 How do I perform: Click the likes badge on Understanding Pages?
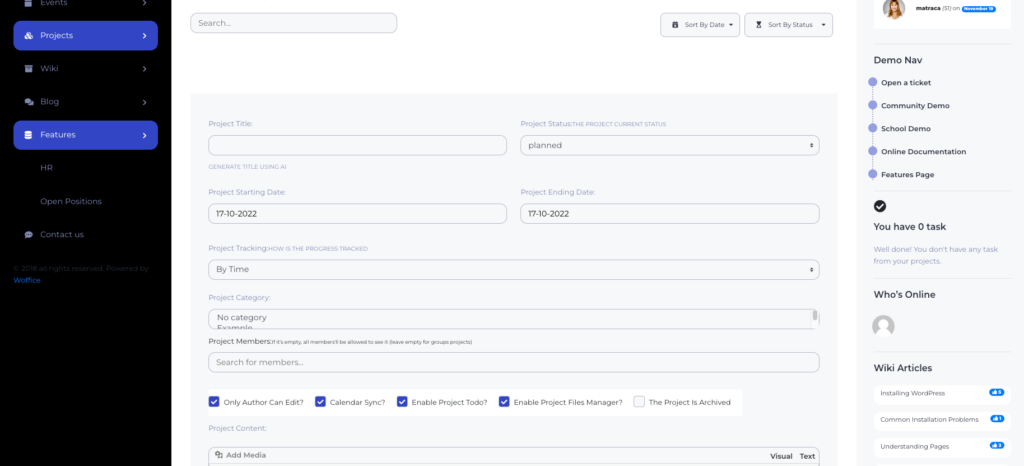(x=996, y=446)
